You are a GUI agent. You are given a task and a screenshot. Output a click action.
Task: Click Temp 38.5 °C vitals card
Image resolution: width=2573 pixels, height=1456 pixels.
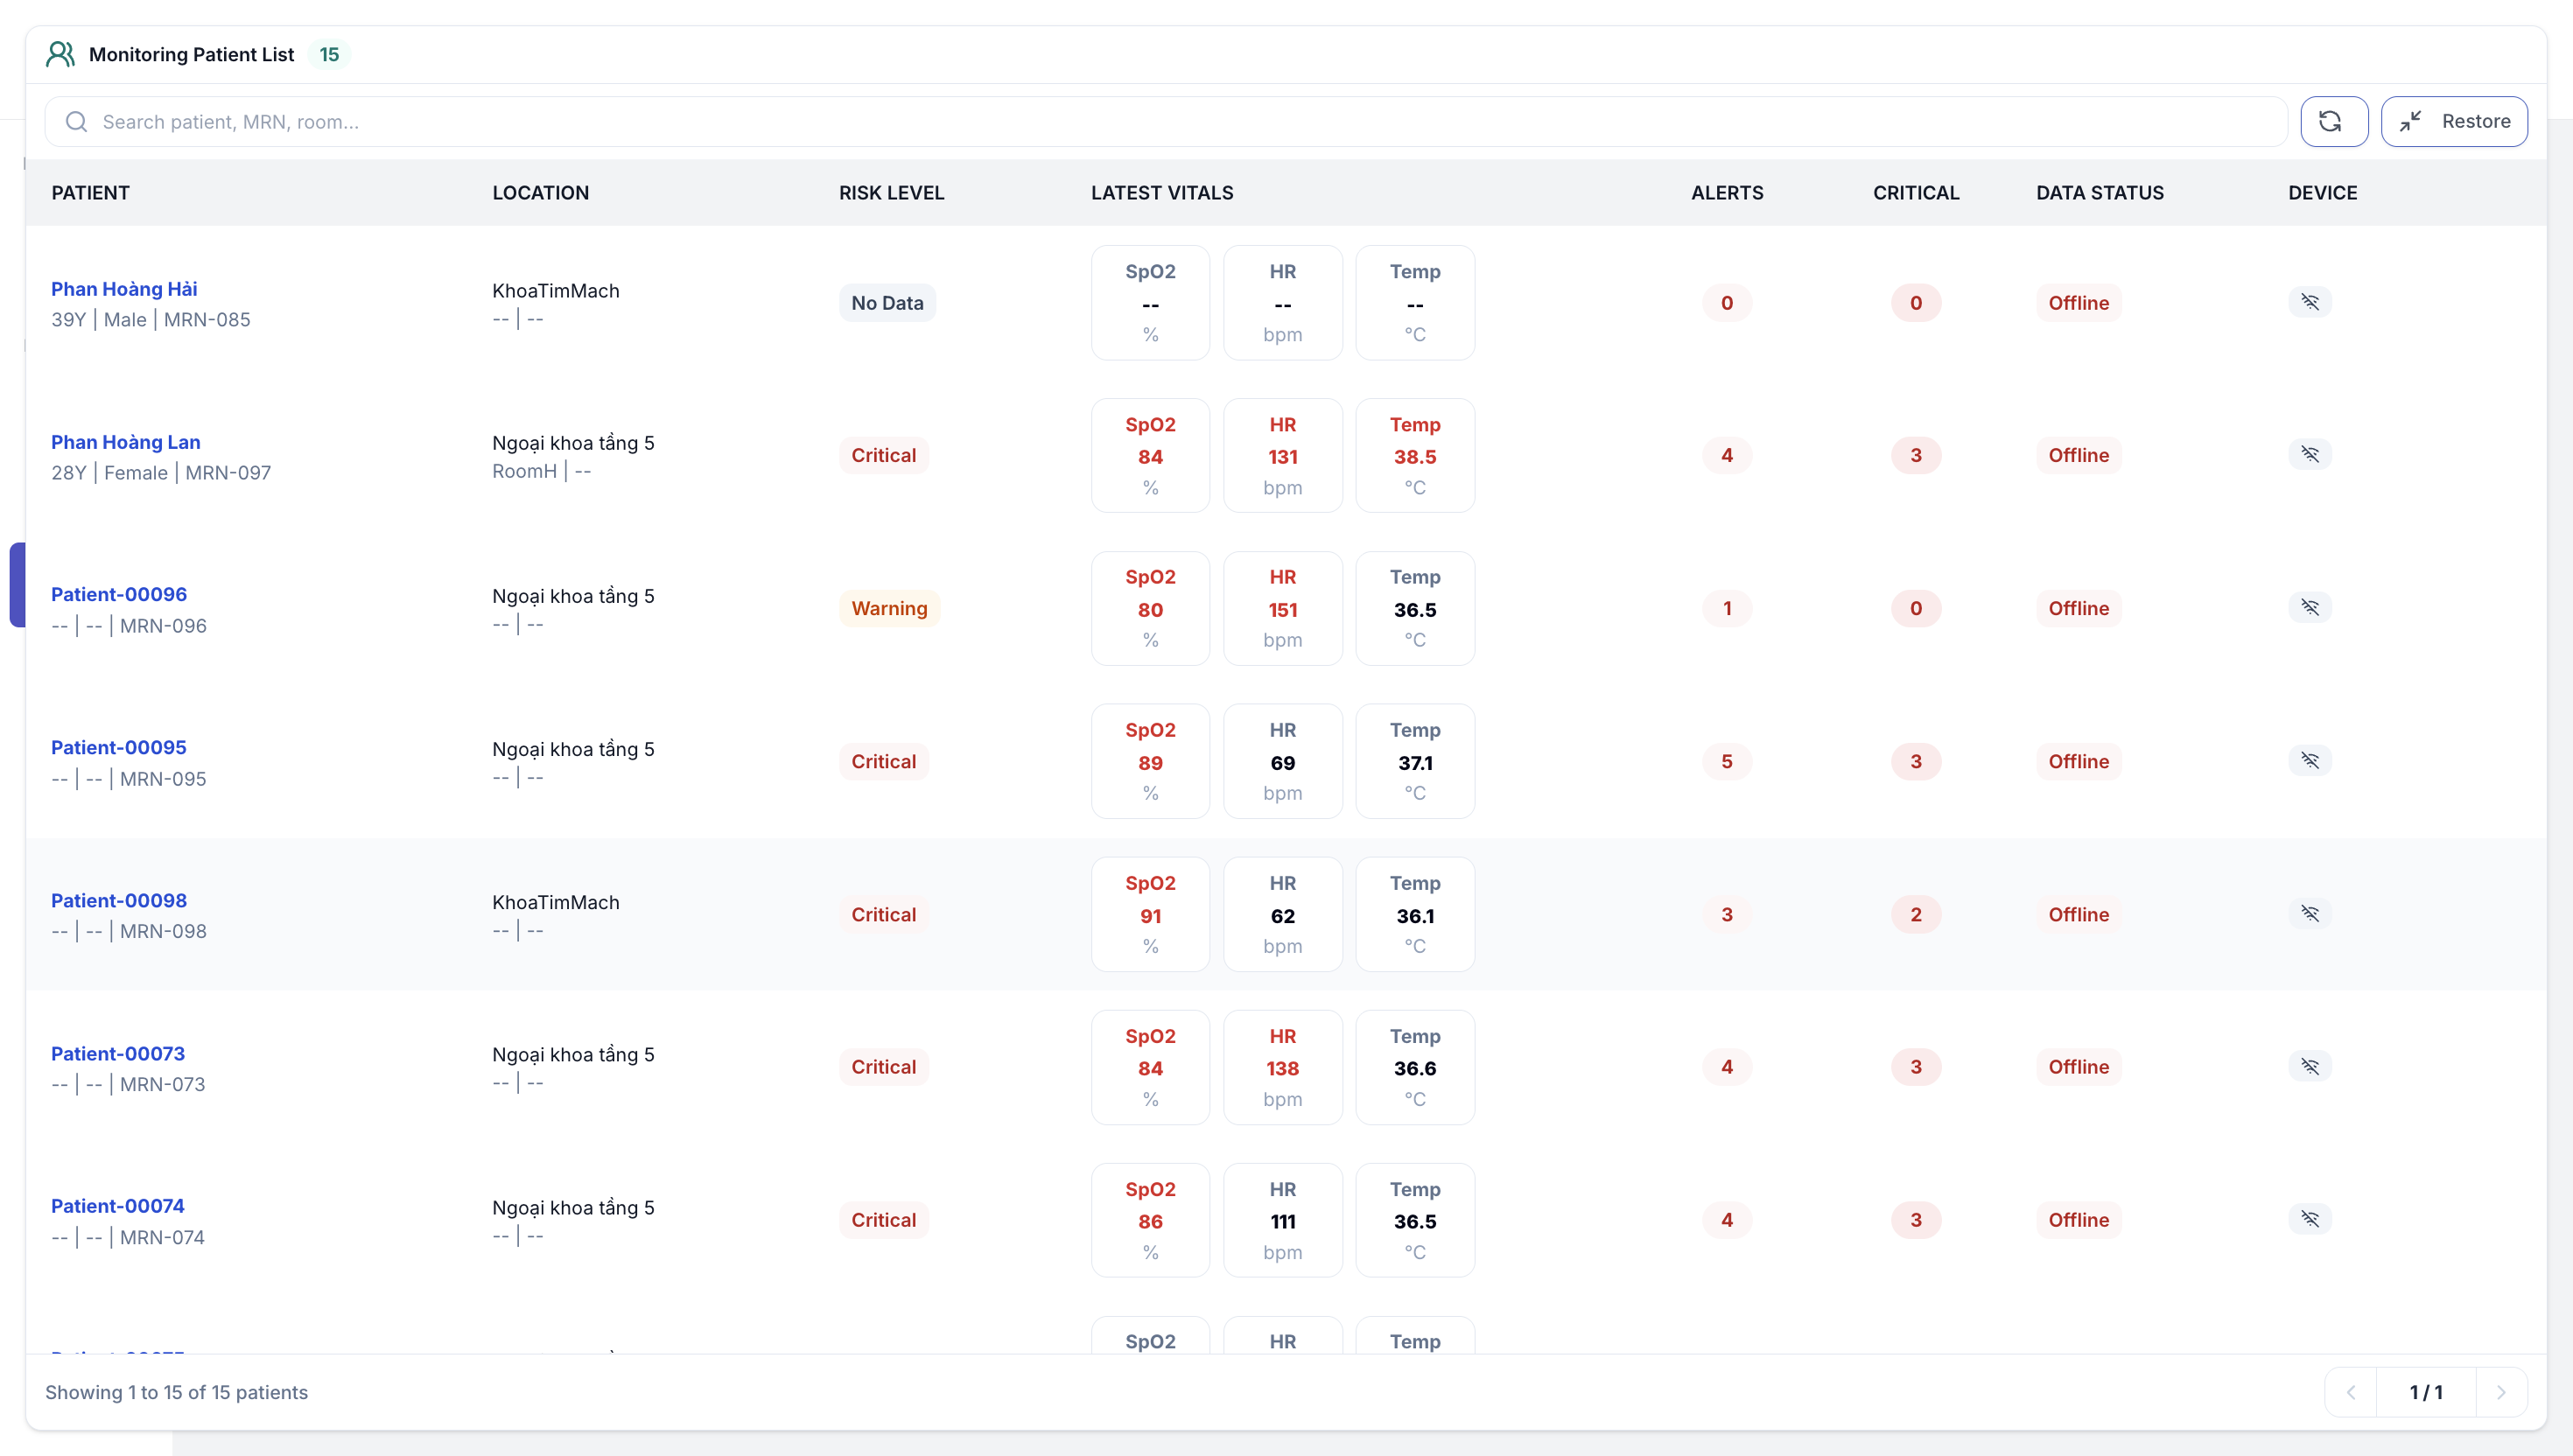[1414, 455]
